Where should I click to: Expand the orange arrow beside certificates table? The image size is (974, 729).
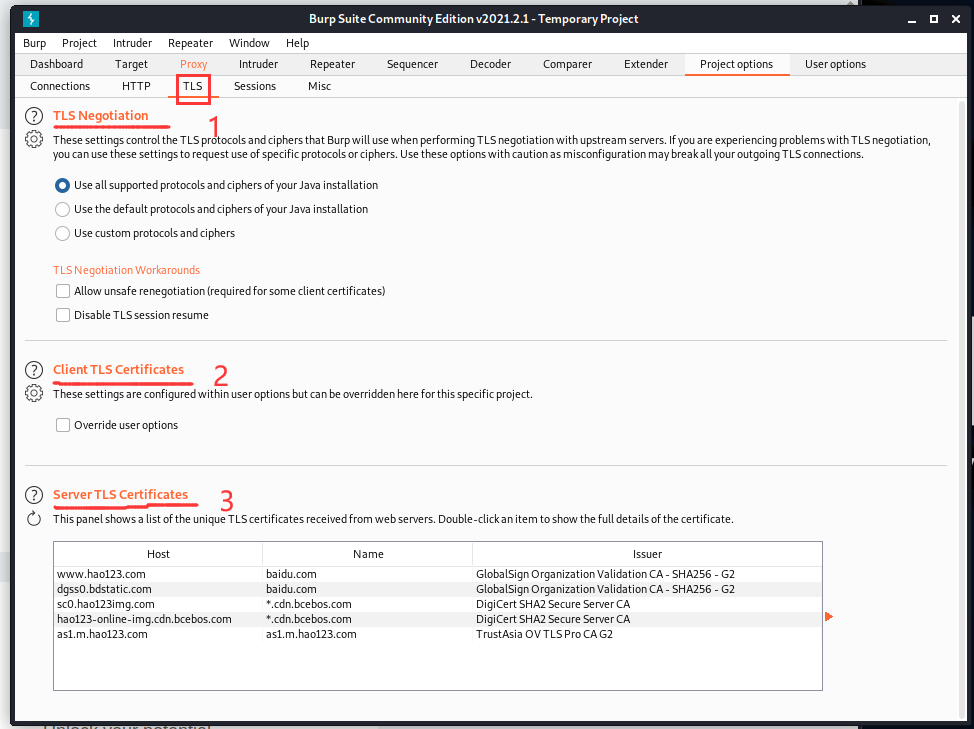(829, 617)
